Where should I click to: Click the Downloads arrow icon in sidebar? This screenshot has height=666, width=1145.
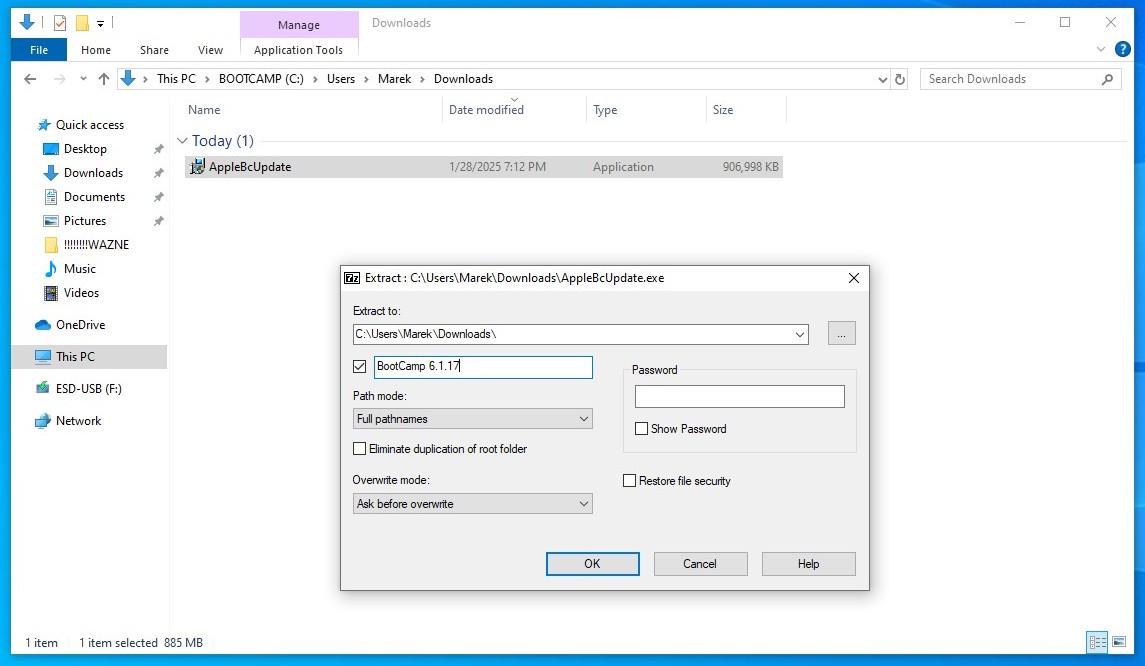[x=50, y=173]
